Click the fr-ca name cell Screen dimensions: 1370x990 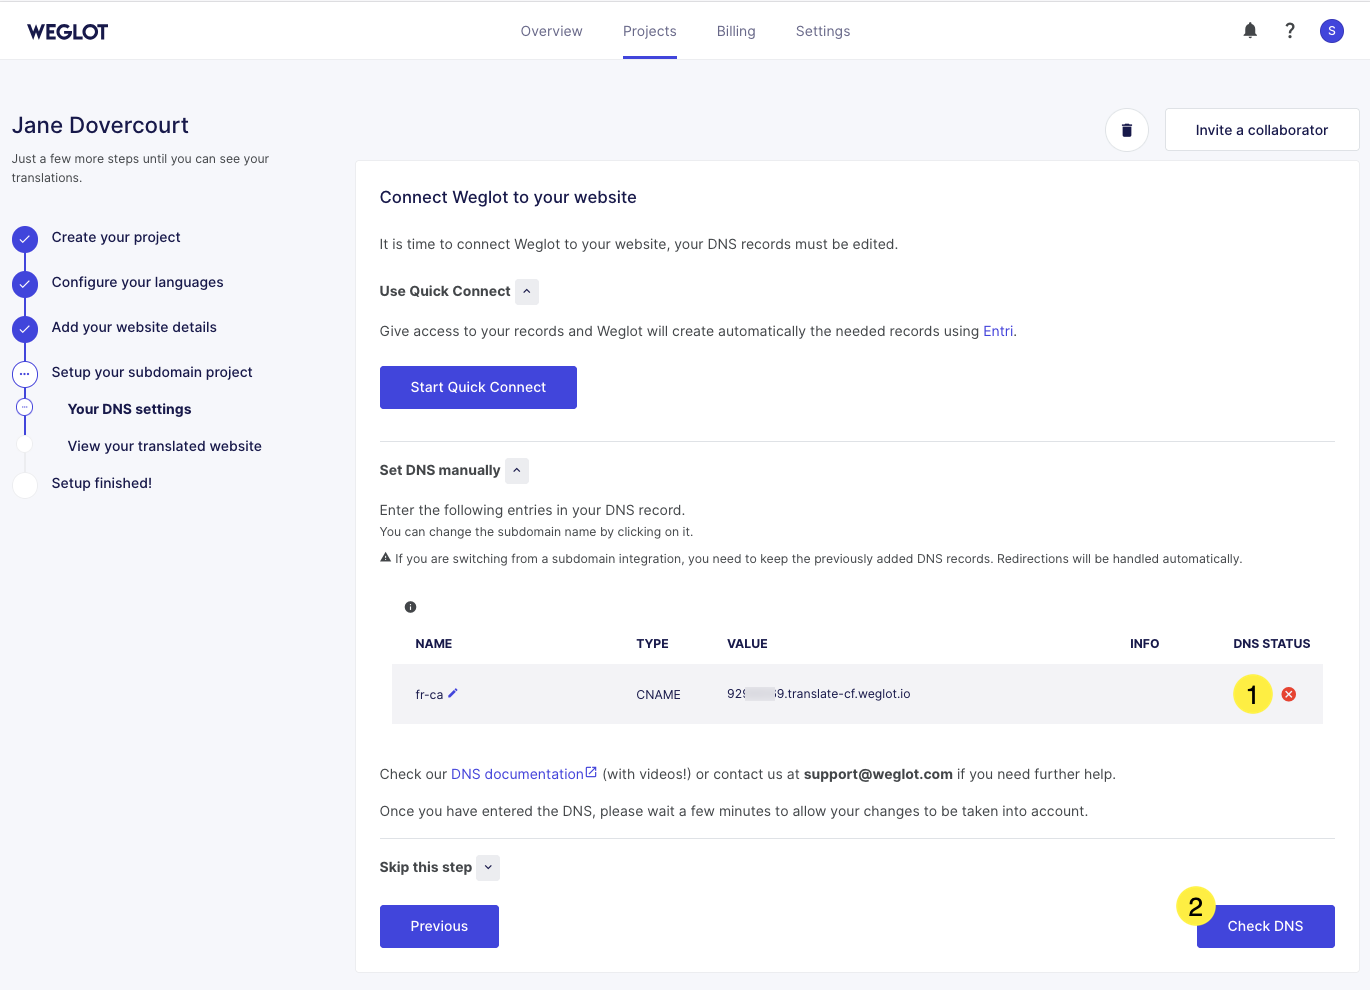(x=429, y=695)
